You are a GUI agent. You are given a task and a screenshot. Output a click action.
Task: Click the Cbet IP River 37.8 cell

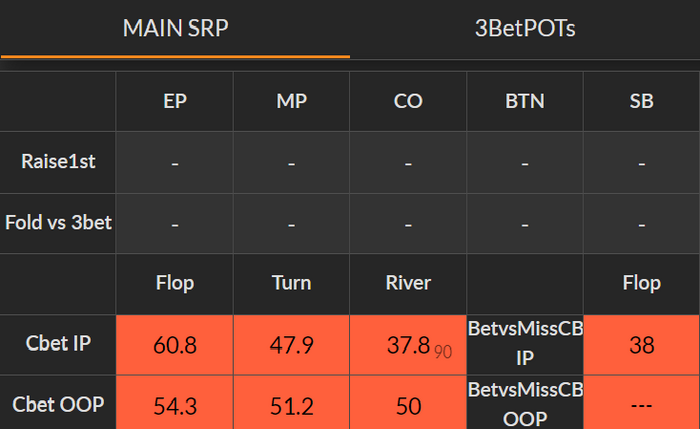[x=408, y=345]
